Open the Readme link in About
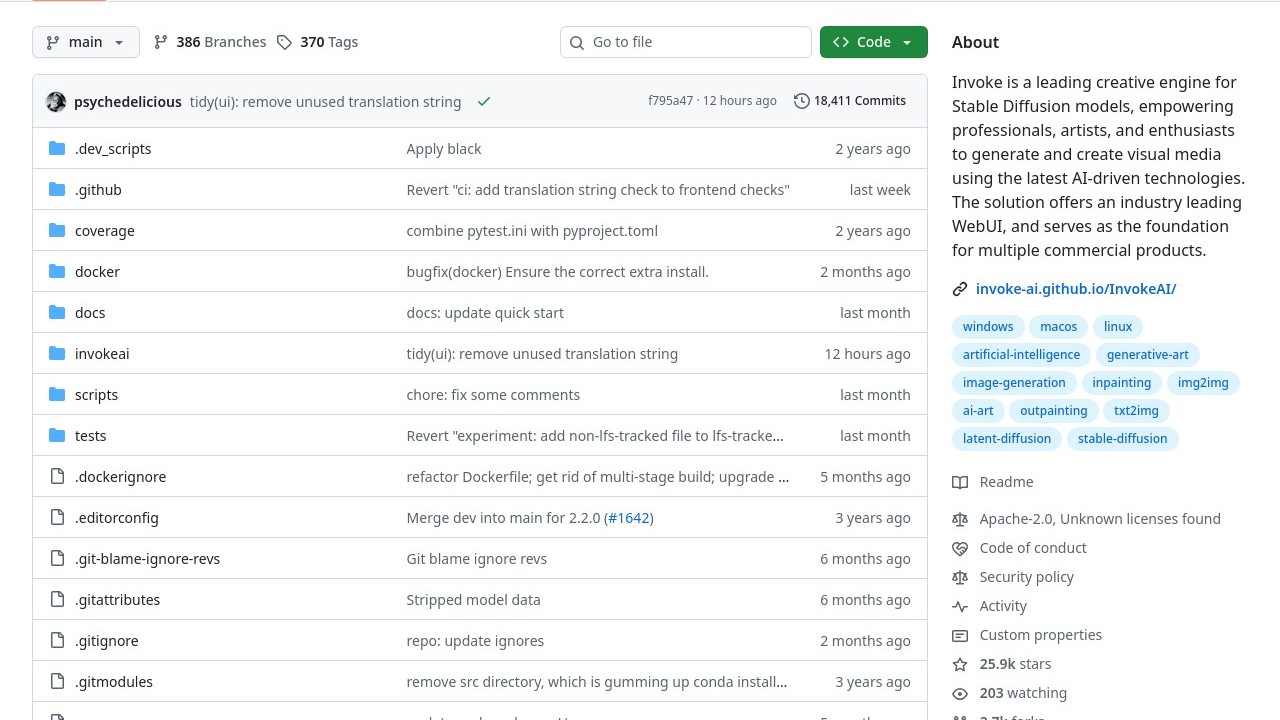This screenshot has height=720, width=1280. point(1006,482)
